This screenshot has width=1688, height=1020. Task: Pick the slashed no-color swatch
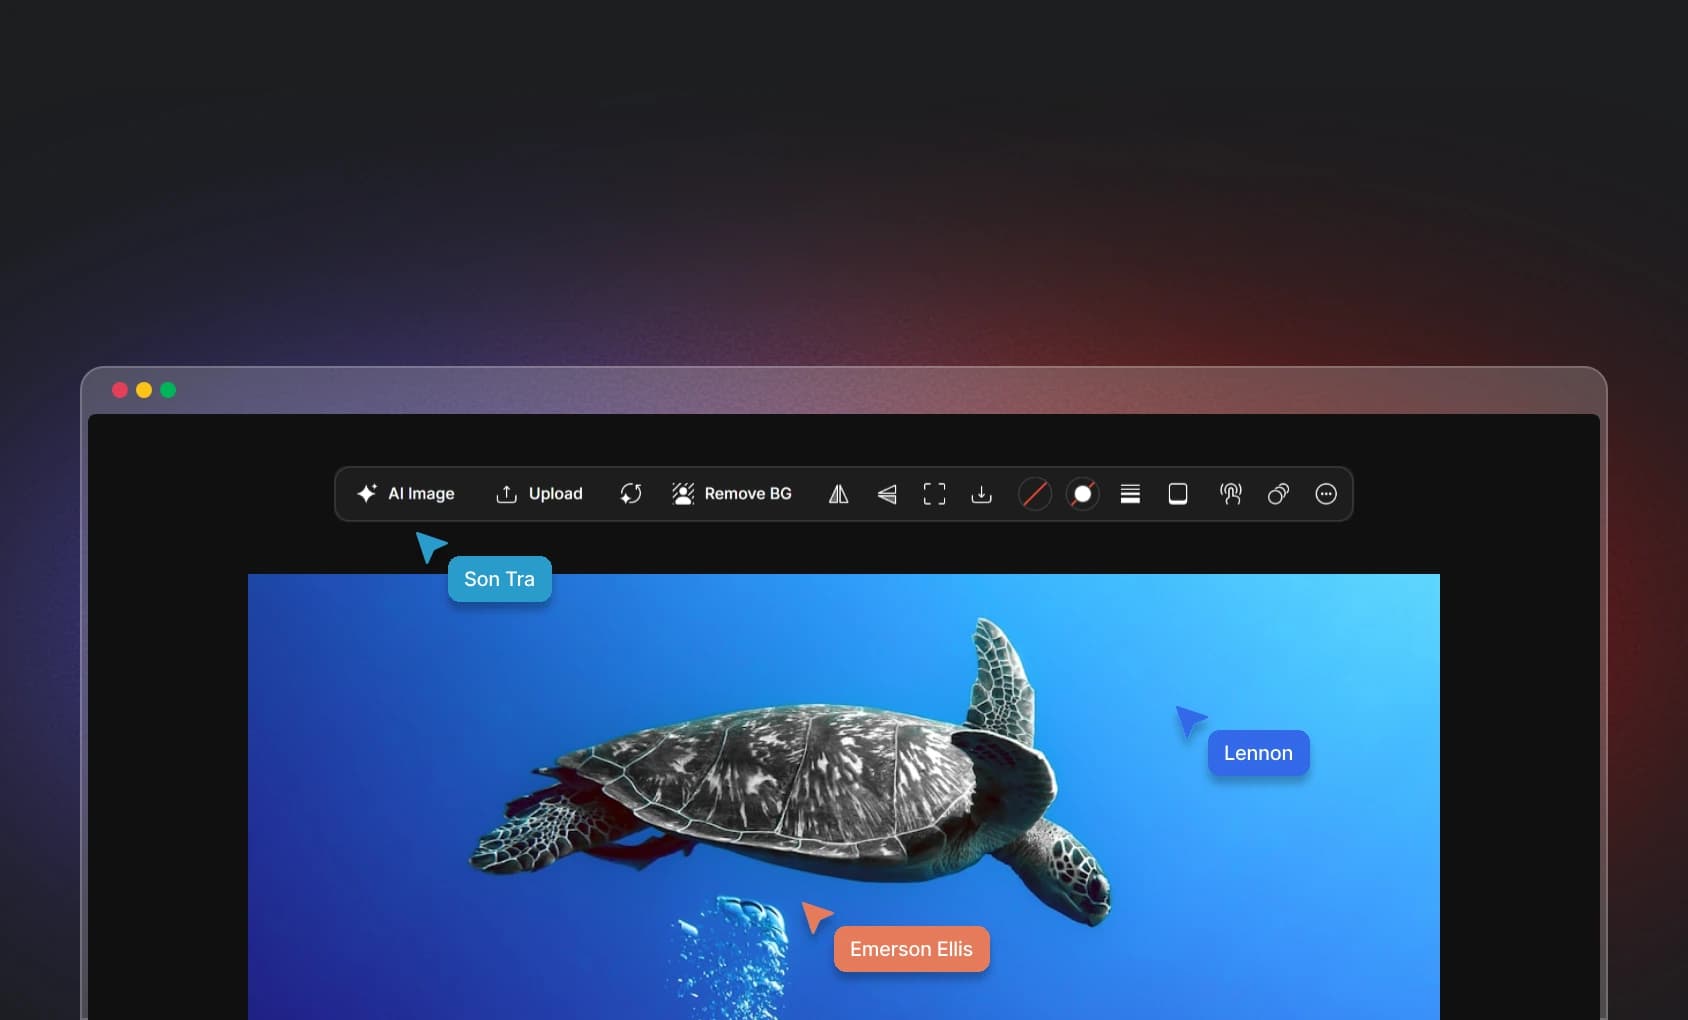(1035, 494)
